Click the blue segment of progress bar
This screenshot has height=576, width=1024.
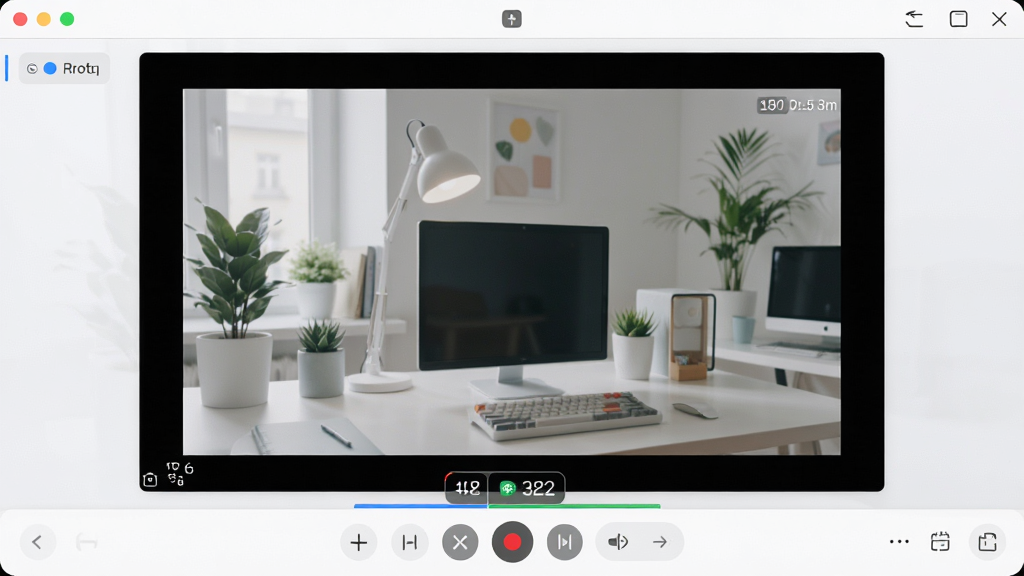point(421,506)
